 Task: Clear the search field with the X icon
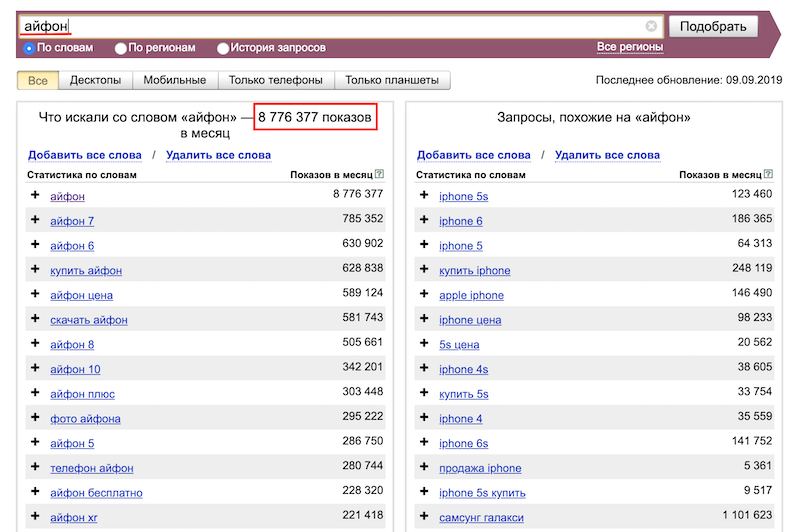pos(651,27)
